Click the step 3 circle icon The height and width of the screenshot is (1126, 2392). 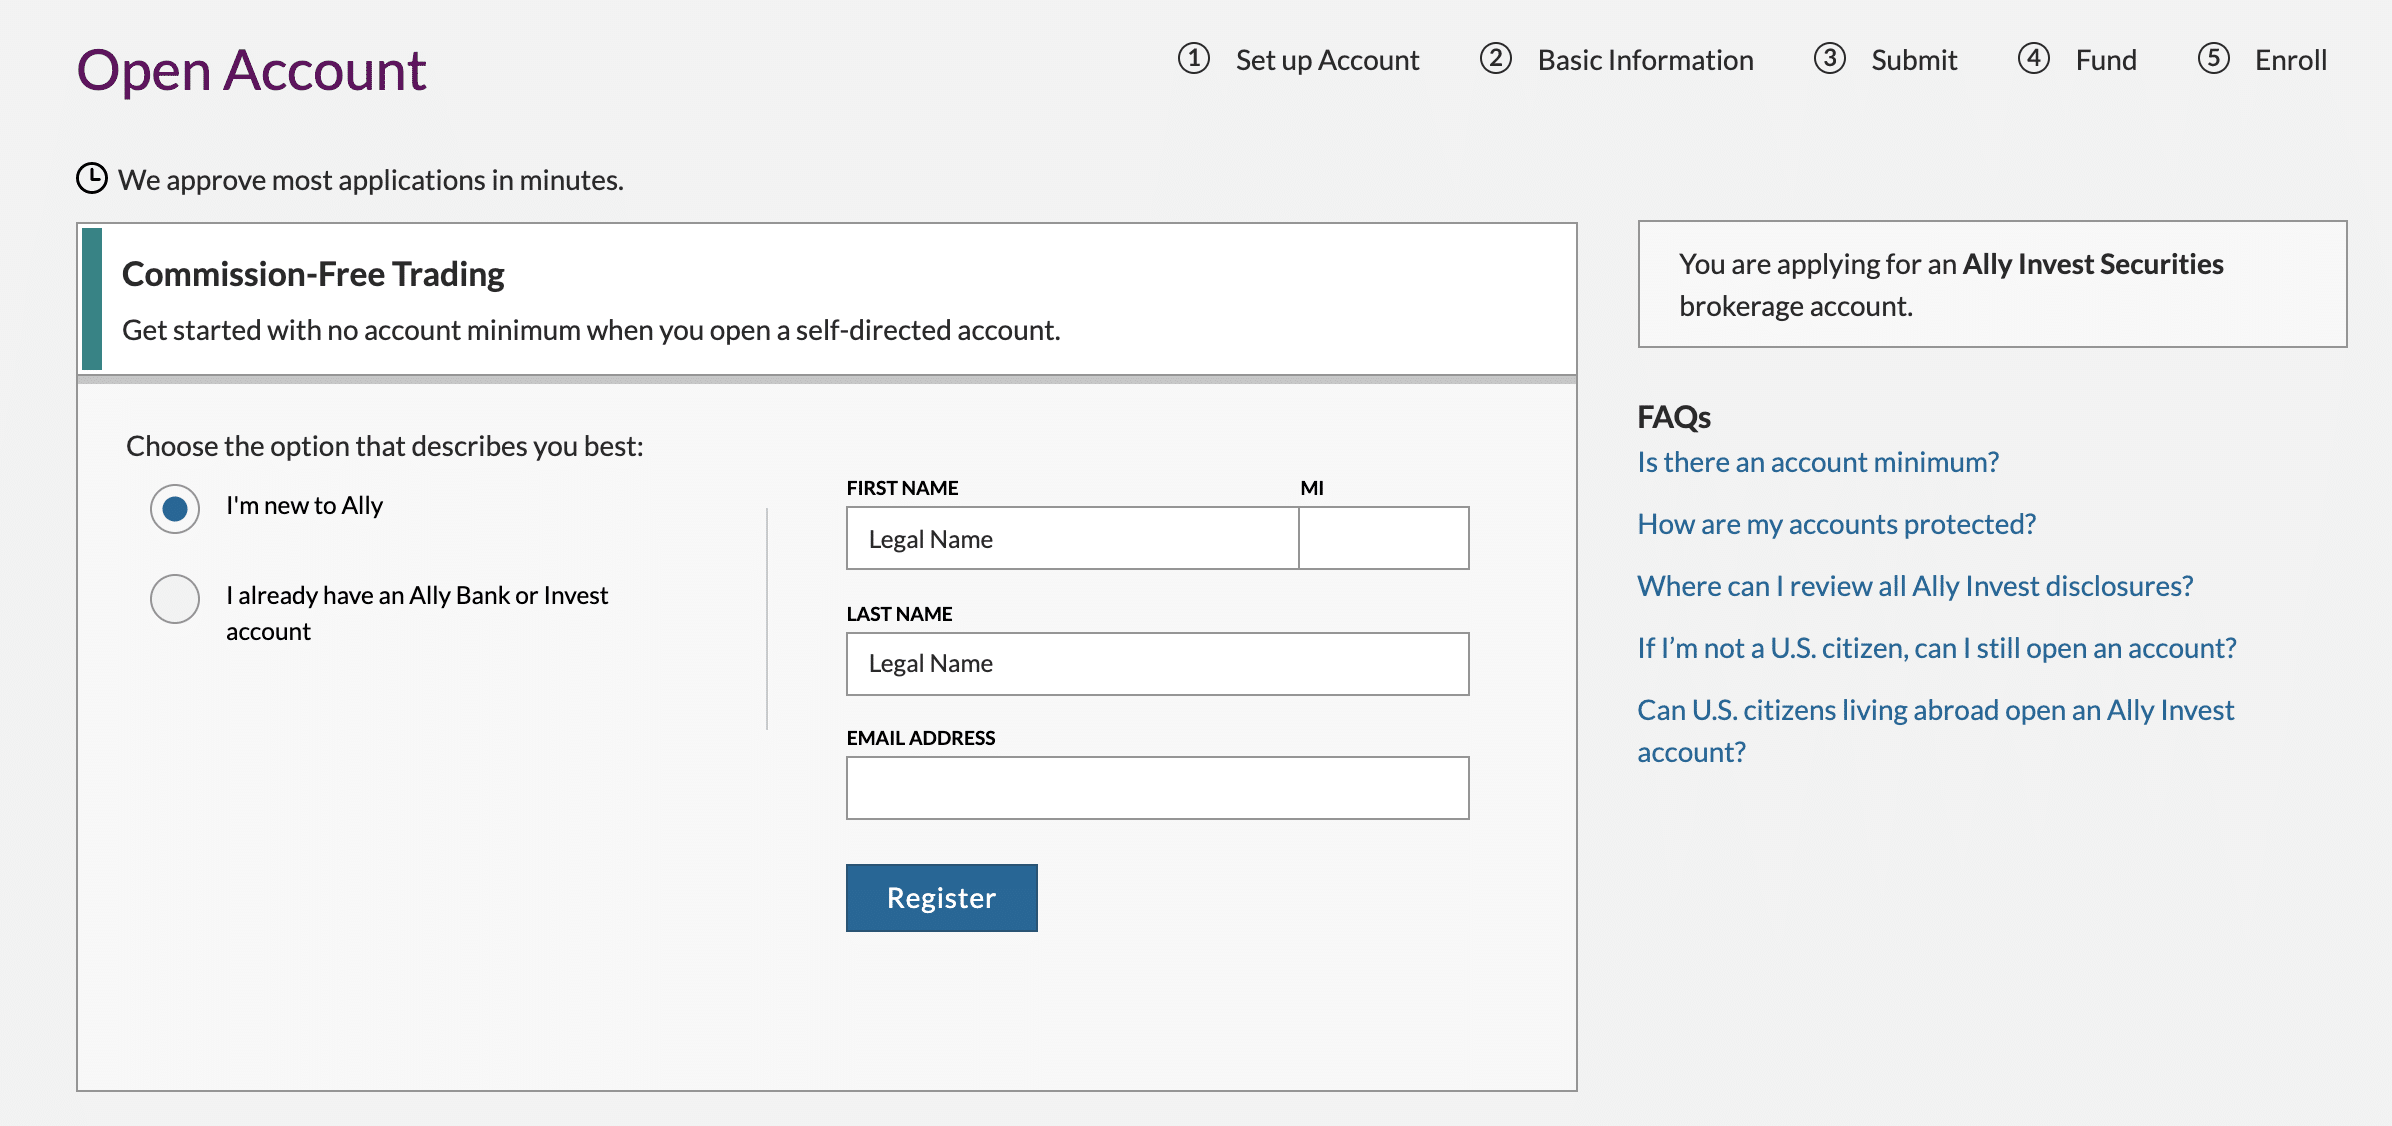point(1829,59)
